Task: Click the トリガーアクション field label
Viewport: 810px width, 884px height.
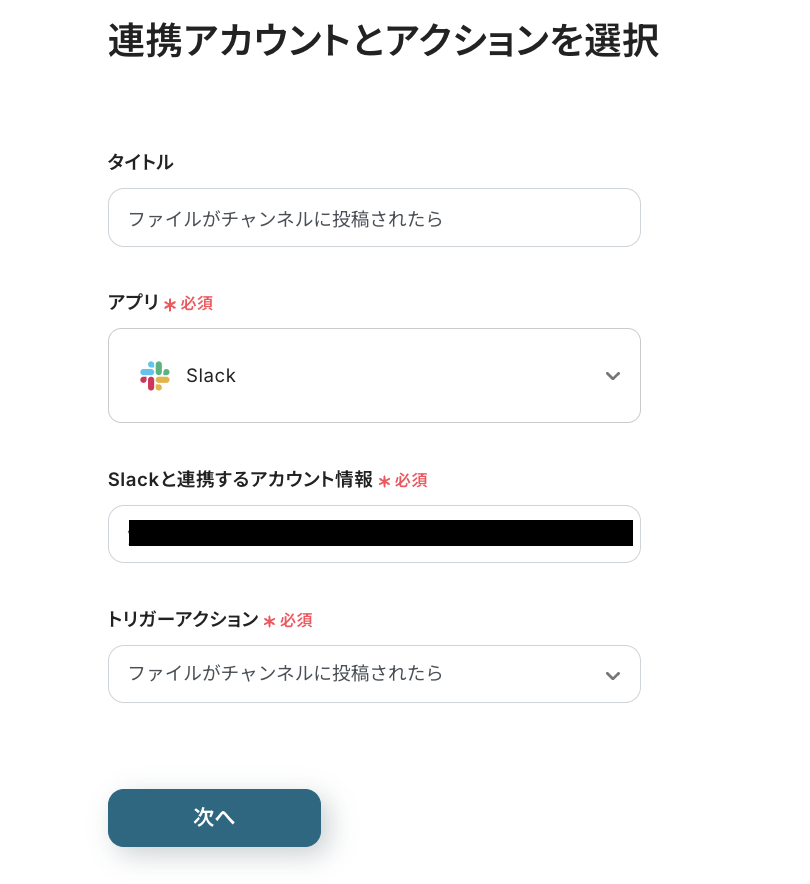Action: 182,620
